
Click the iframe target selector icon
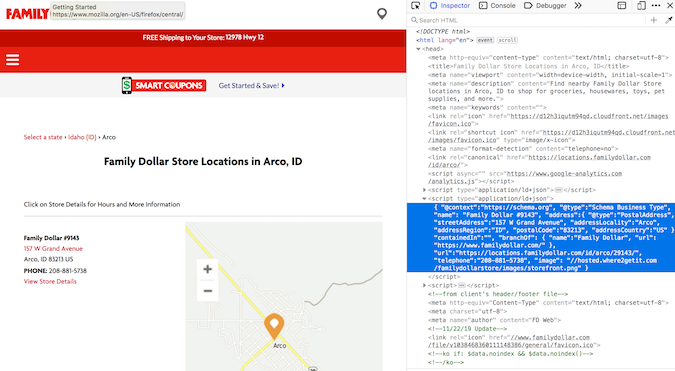622,6
